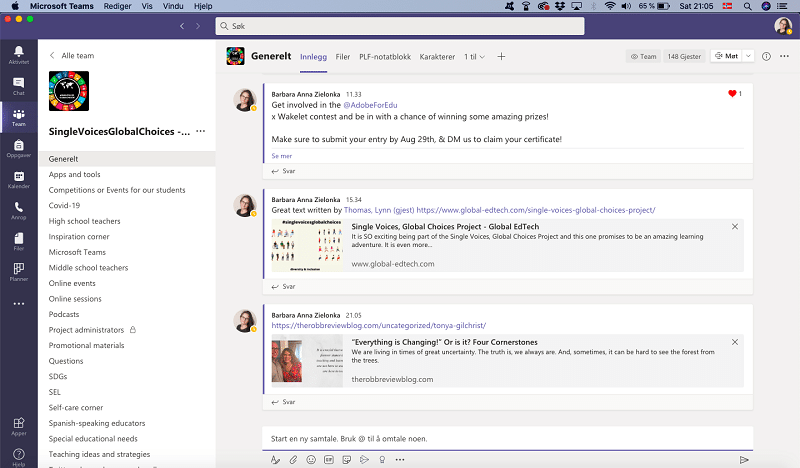The width and height of the screenshot is (800, 468).
Task: Click the heart reaction on first post
Action: pyautogui.click(x=732, y=94)
